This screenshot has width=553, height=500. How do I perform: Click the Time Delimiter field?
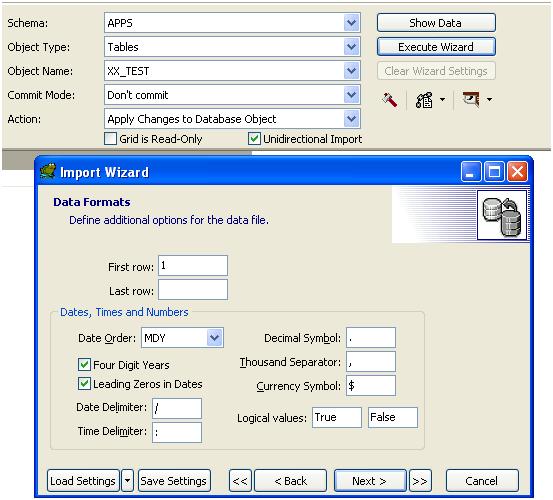tap(177, 432)
